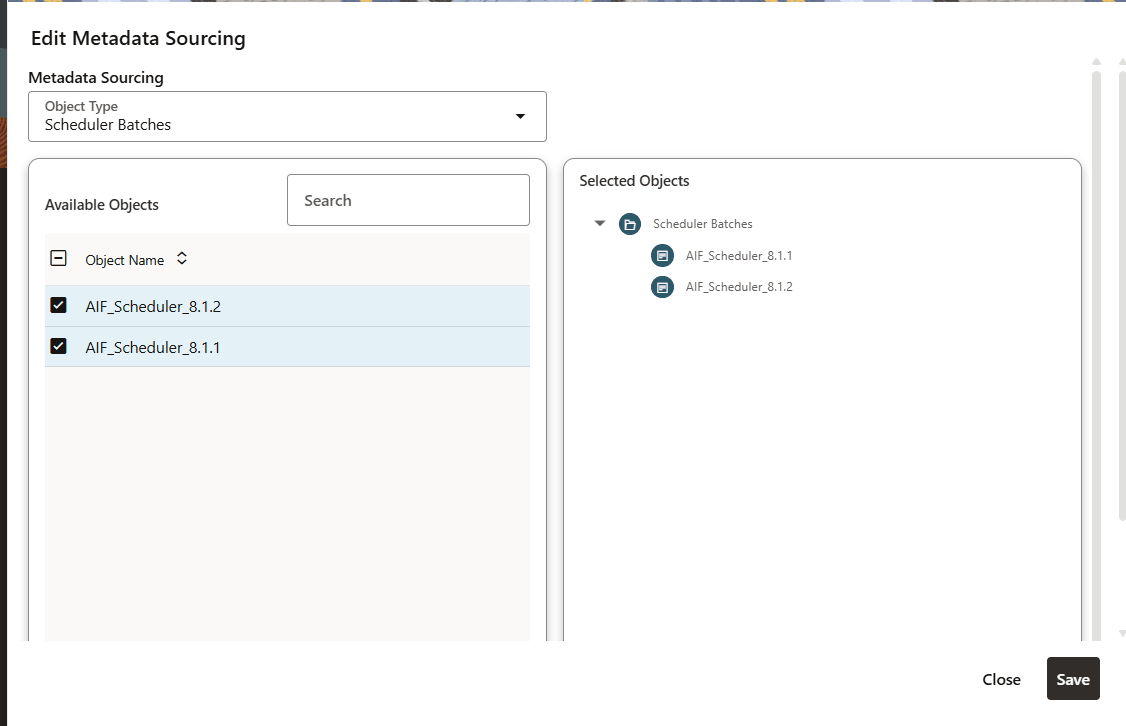Image resolution: width=1126 pixels, height=726 pixels.
Task: Click the sort icon next to Object Name
Action: click(x=181, y=258)
